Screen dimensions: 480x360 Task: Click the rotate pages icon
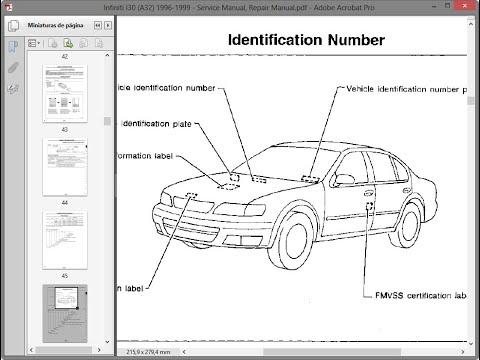point(84,43)
